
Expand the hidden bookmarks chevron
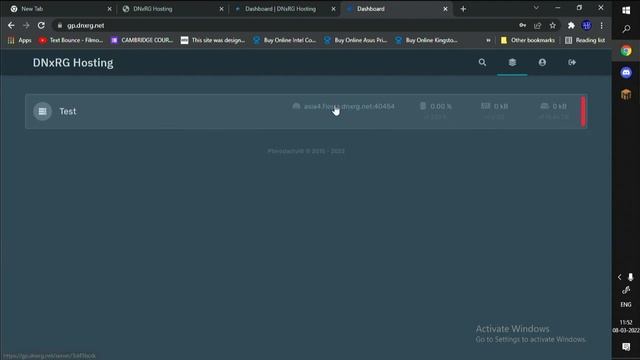pyautogui.click(x=488, y=40)
